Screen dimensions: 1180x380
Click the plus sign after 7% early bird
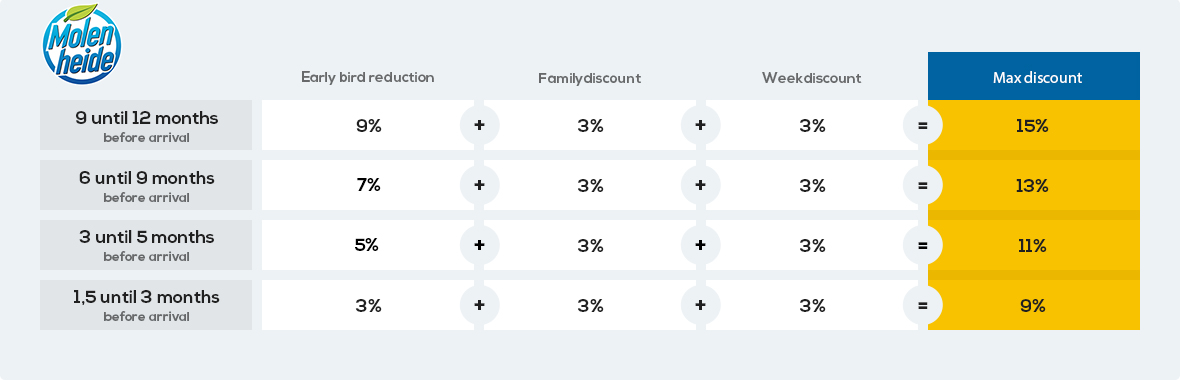pos(479,185)
